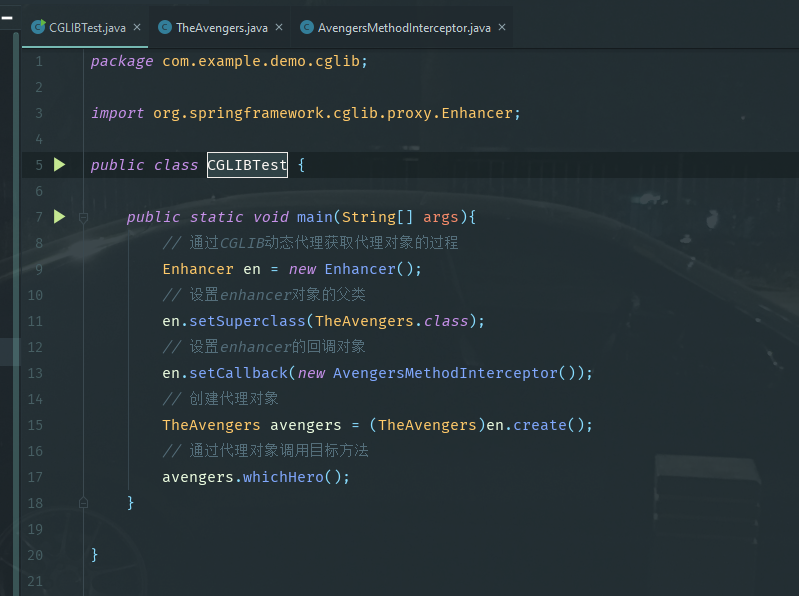Click line number 20 in the gutter
The height and width of the screenshot is (596, 799).
pos(35,555)
